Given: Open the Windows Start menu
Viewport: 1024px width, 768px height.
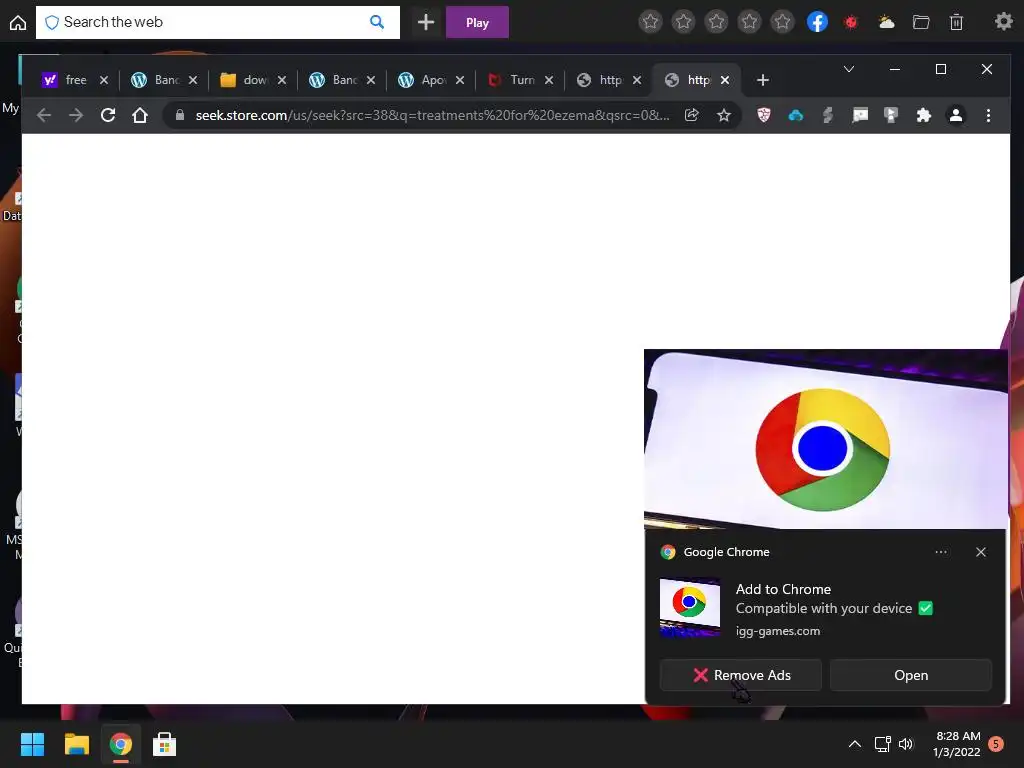Looking at the screenshot, I should tap(32, 744).
